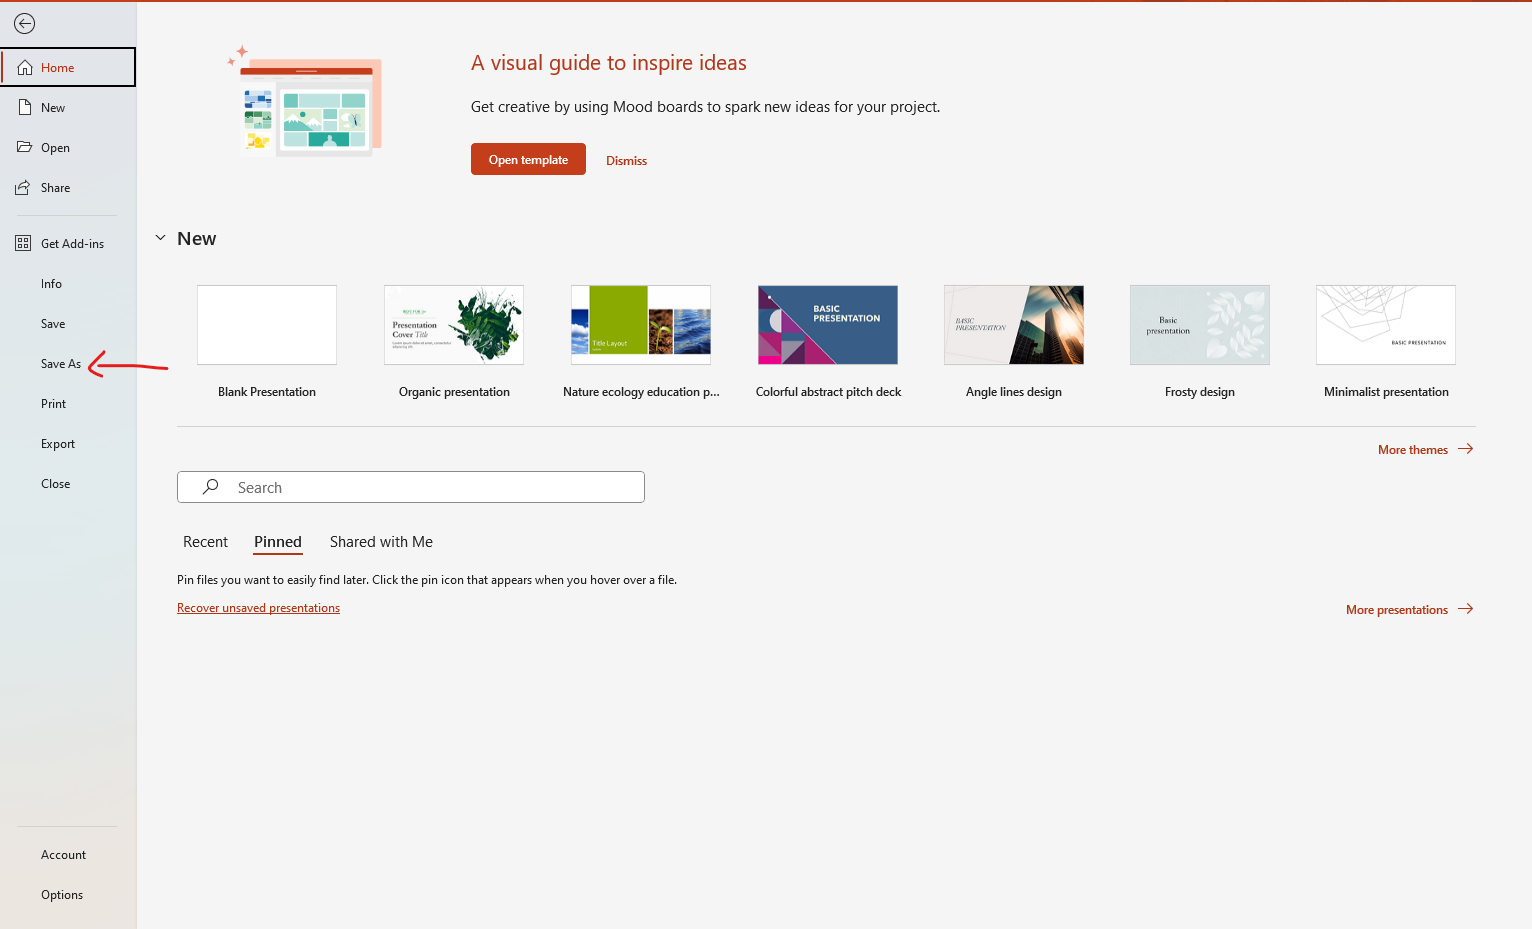Viewport: 1532px width, 929px height.
Task: Open Account settings from the sidebar
Action: [x=63, y=854]
